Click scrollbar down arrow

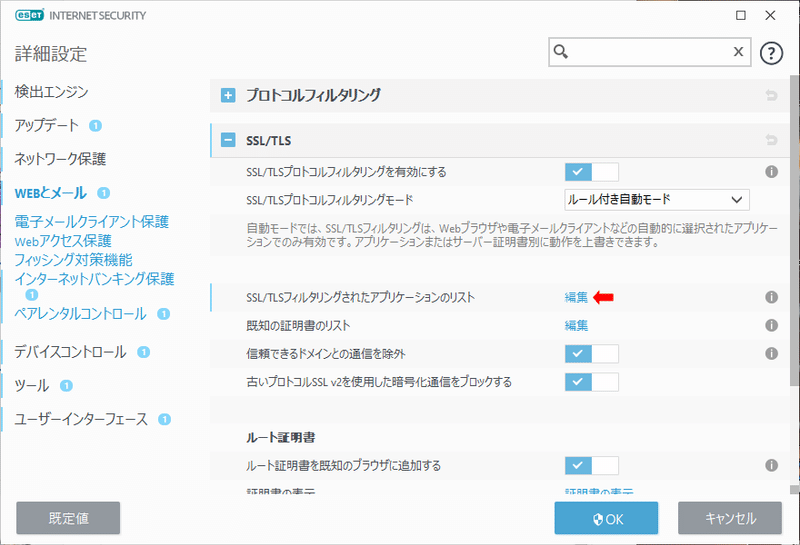(794, 490)
